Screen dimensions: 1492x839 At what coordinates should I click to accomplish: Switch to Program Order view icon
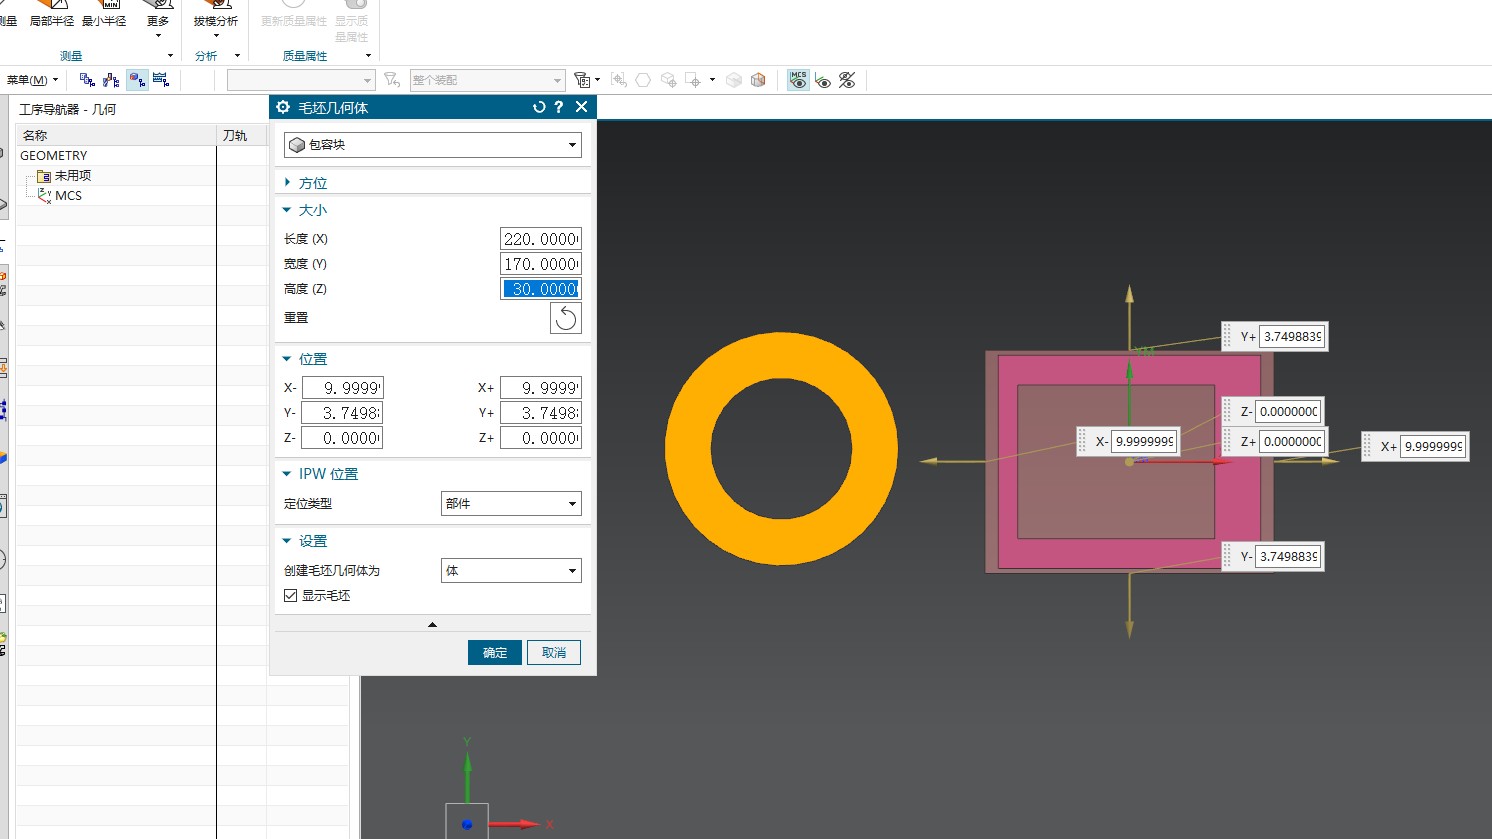87,80
